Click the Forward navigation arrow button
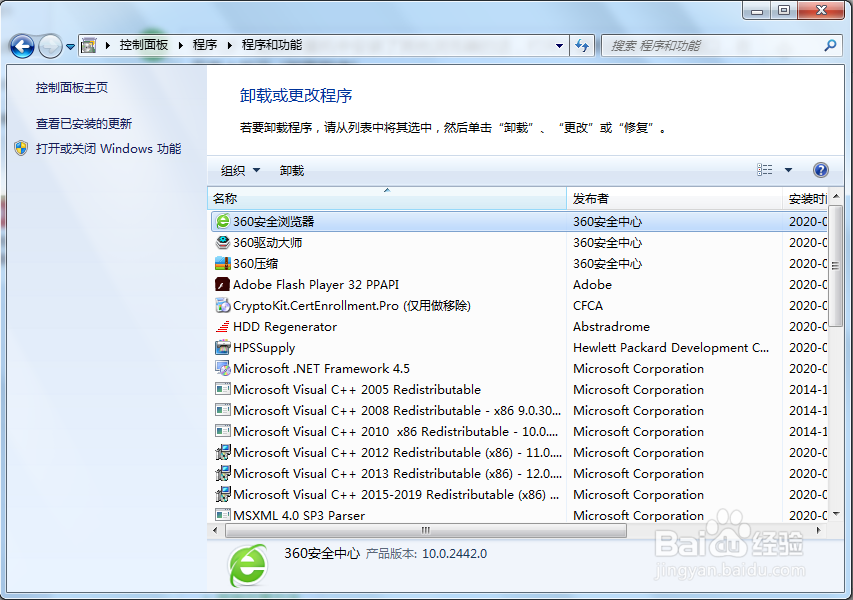The width and height of the screenshot is (853, 600). [x=51, y=46]
